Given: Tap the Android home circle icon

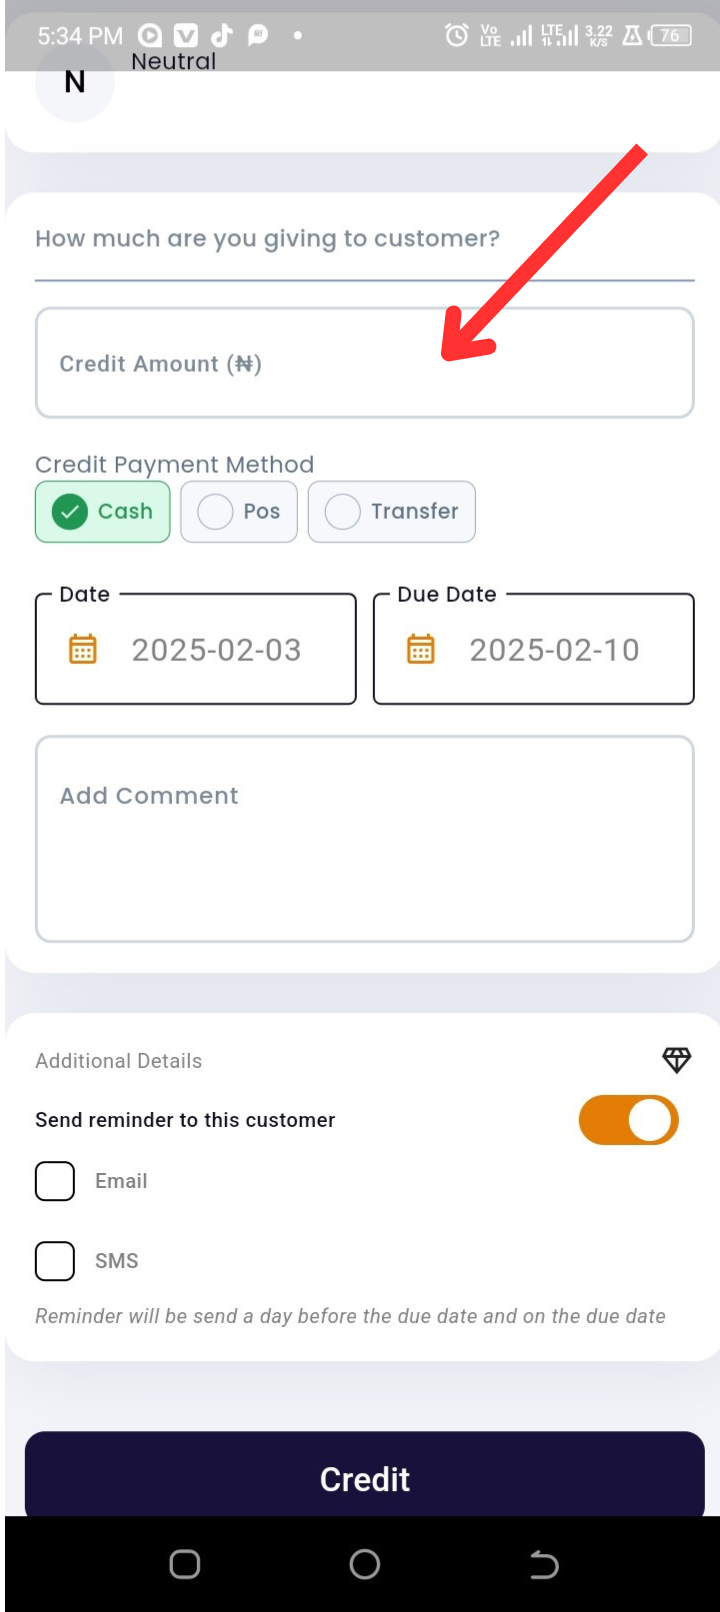Looking at the screenshot, I should 365,1564.
